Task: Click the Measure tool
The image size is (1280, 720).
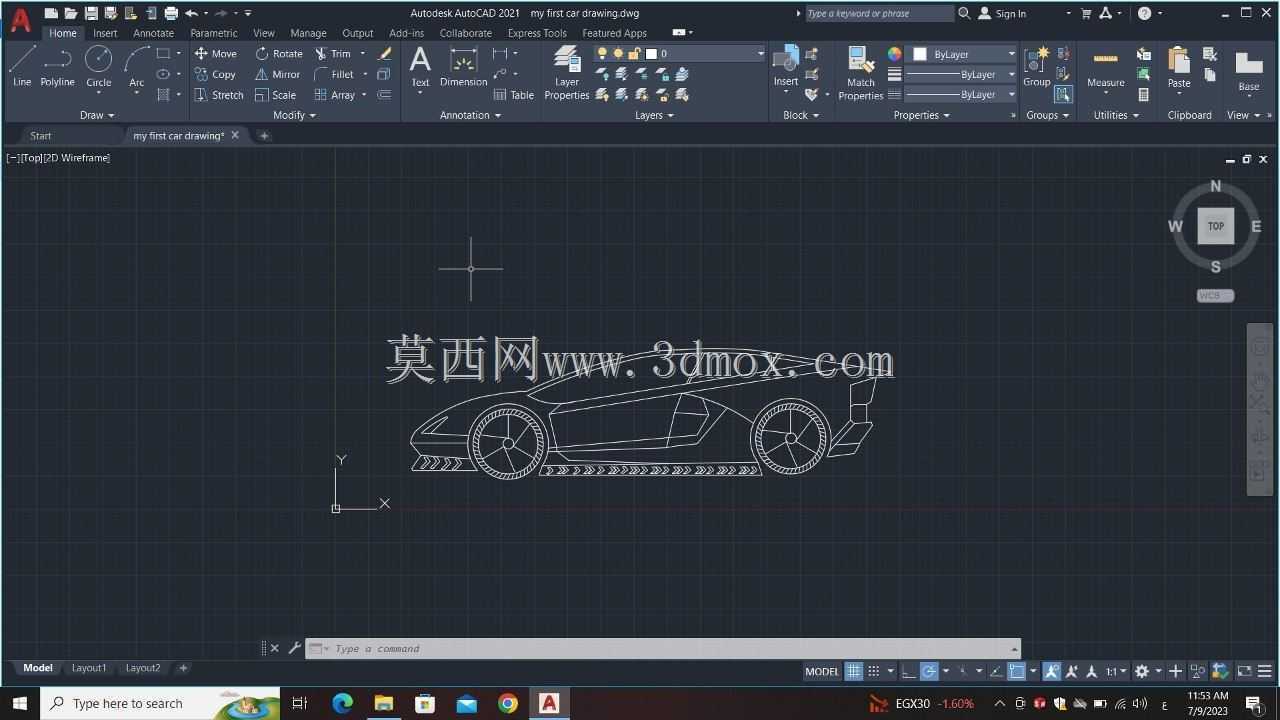Action: tap(1105, 66)
